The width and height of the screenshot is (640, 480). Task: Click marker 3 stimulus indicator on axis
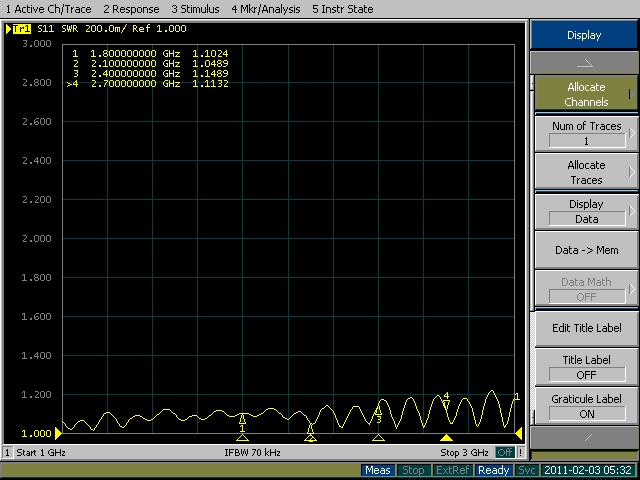378,438
